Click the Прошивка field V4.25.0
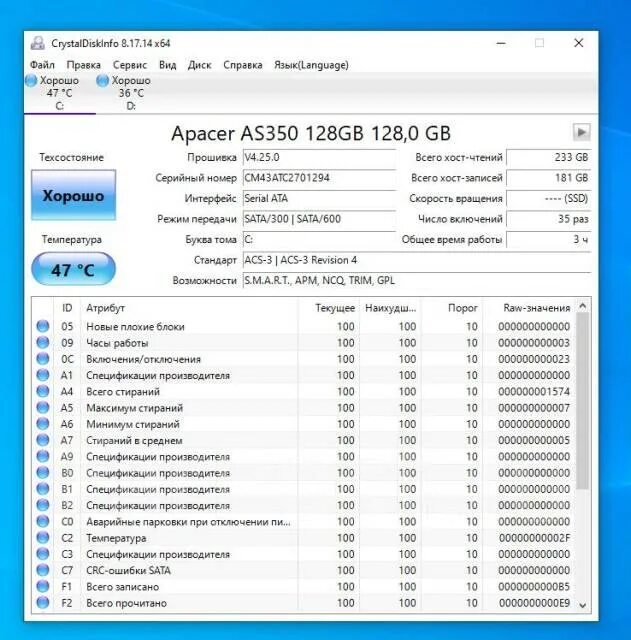This screenshot has width=631, height=640. [319, 158]
